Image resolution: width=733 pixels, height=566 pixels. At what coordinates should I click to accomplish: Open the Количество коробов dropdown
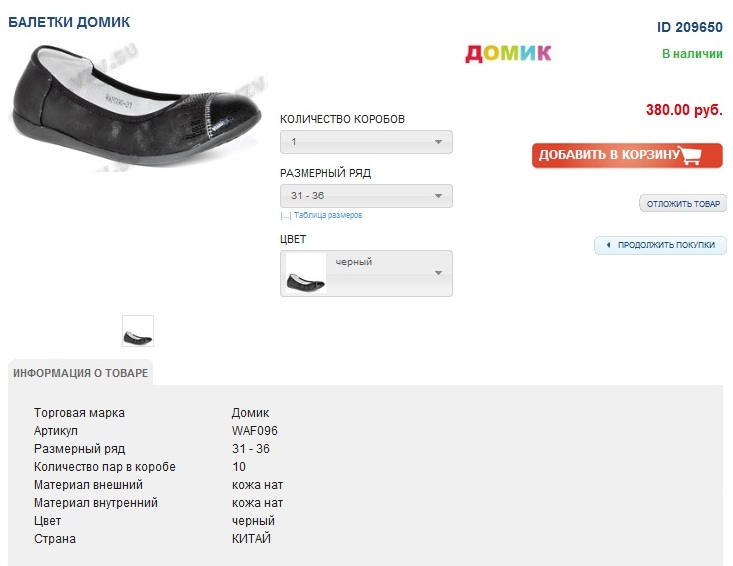click(x=366, y=142)
